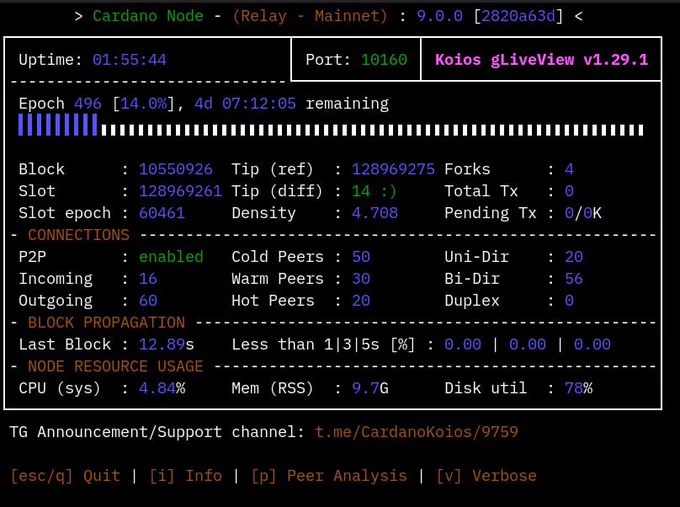Click the Block value 10550926
This screenshot has width=680, height=507.
coord(176,169)
